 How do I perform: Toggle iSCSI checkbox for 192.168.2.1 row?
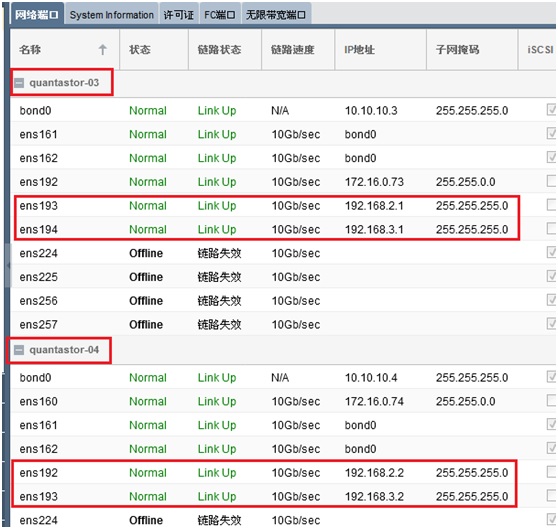click(x=551, y=205)
